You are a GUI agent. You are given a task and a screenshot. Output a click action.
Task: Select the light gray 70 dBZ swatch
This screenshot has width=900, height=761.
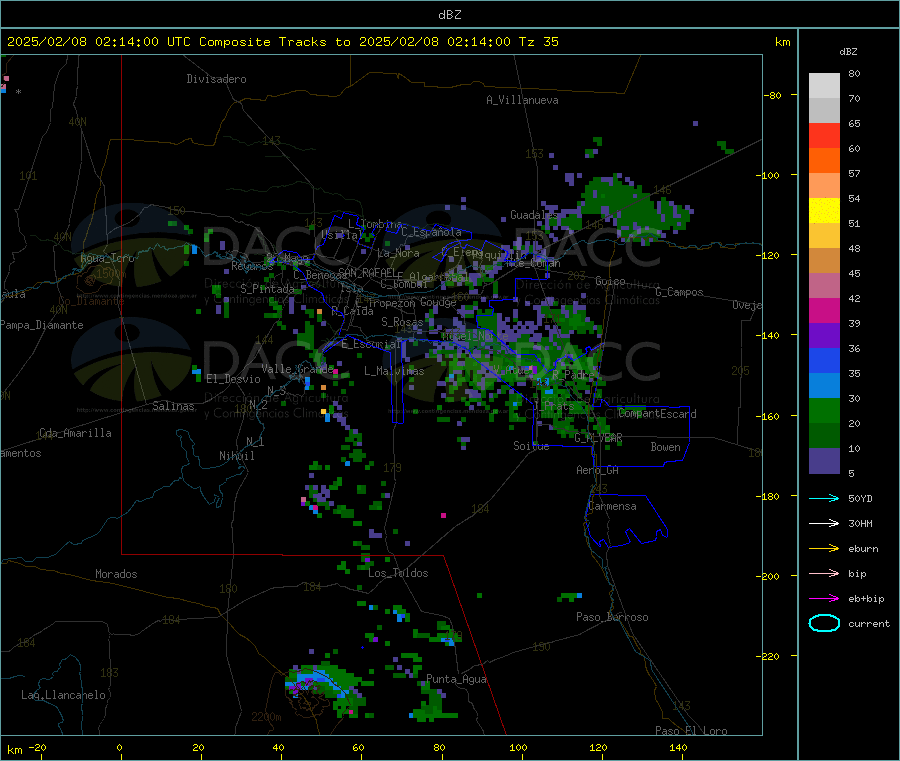coord(824,86)
